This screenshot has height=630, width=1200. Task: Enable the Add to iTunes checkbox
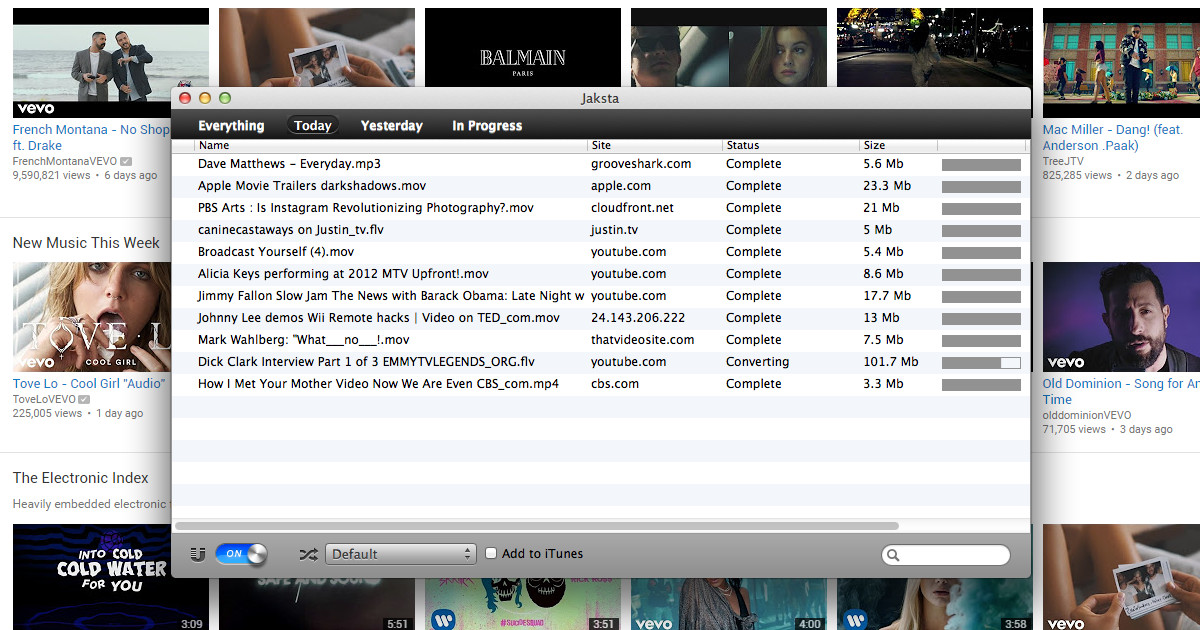[491, 553]
